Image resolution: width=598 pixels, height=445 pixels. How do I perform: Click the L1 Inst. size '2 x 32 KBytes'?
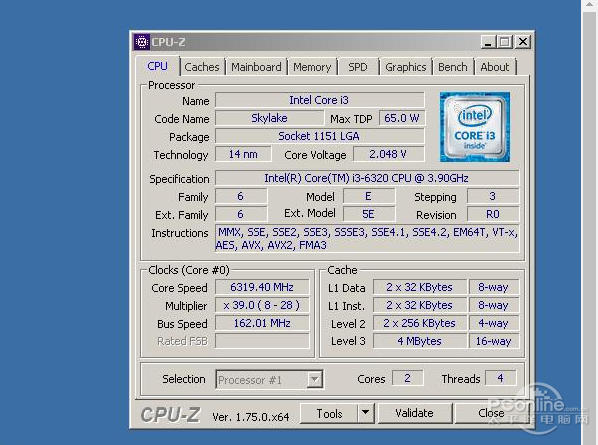(420, 305)
